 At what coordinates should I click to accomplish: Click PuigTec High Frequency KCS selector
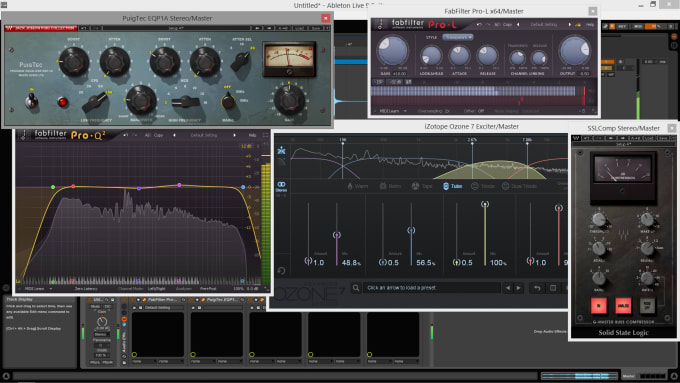coord(186,102)
